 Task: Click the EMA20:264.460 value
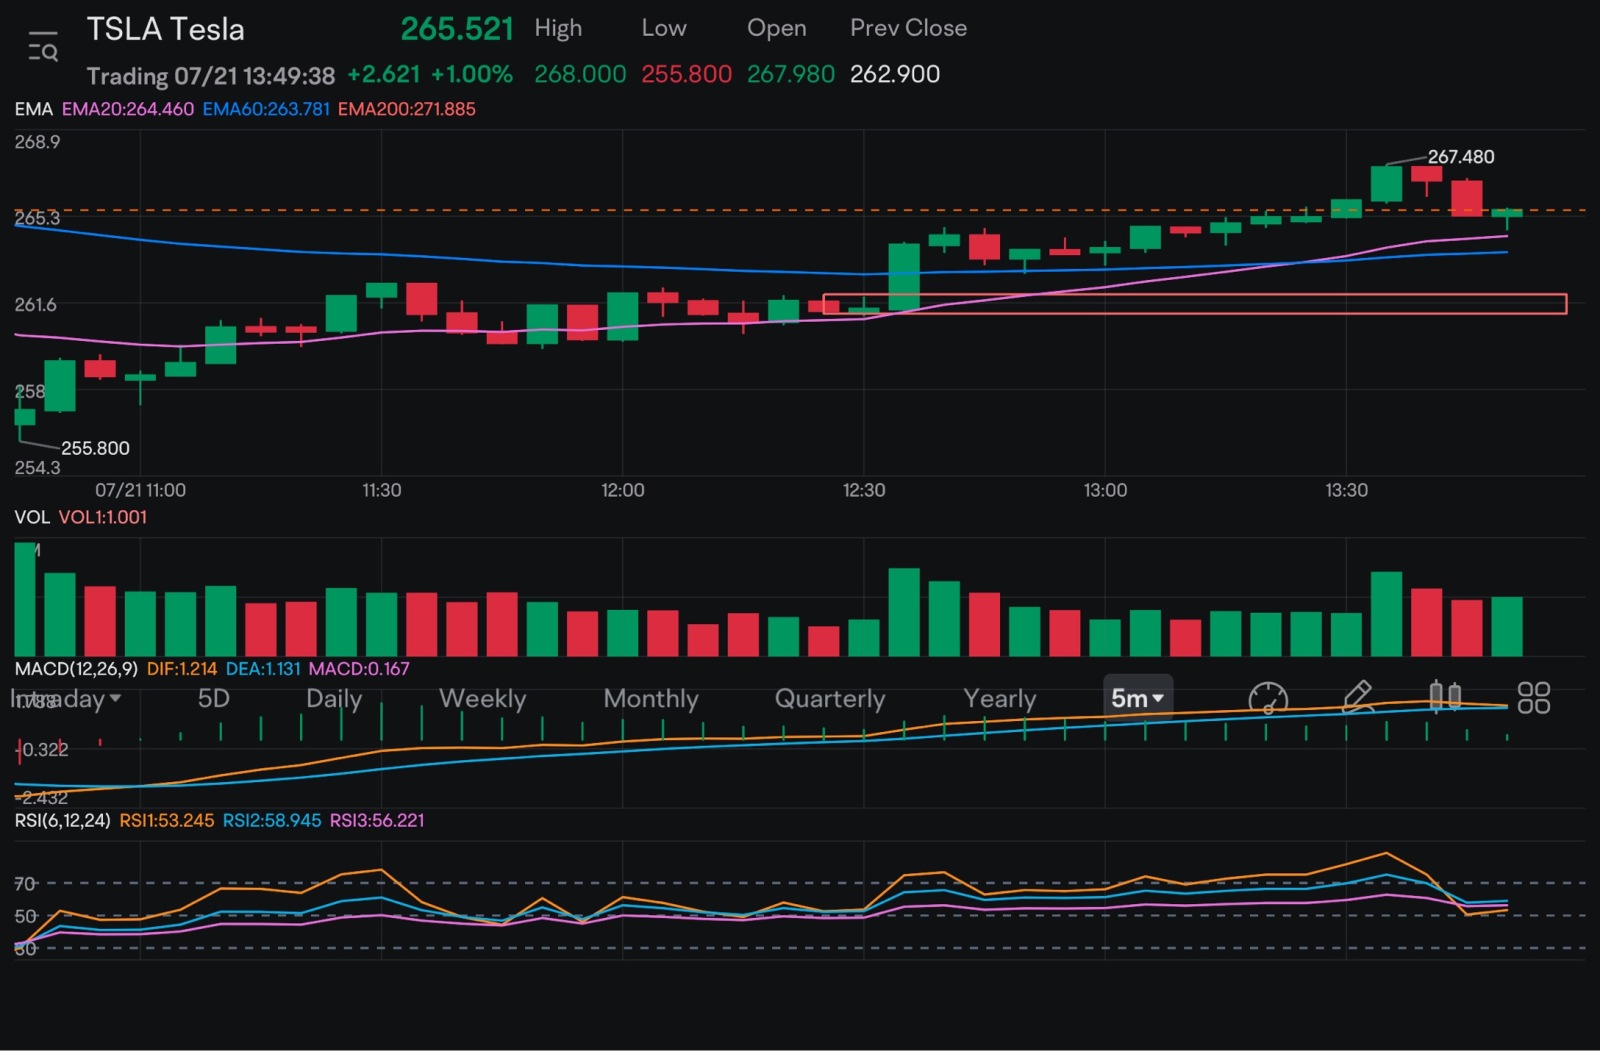(x=128, y=109)
